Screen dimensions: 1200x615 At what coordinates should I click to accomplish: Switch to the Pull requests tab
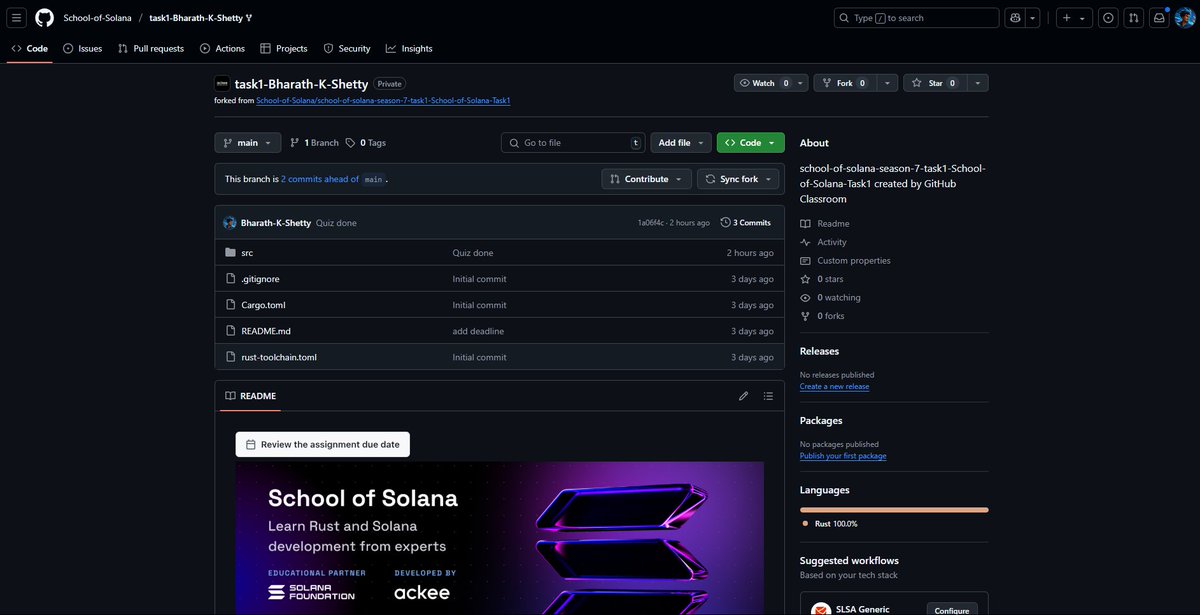[150, 48]
